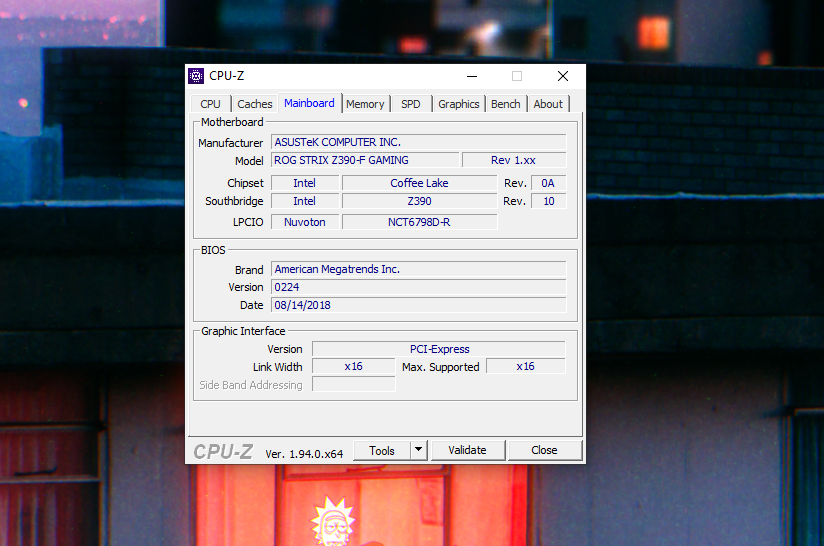Click the Validate button
This screenshot has height=546, width=824.
point(468,450)
